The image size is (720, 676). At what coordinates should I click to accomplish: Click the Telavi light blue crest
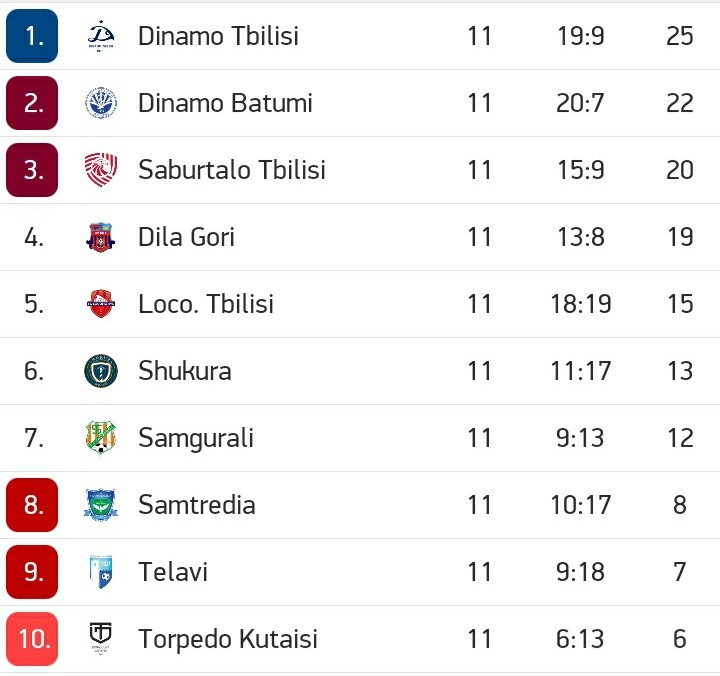point(101,572)
